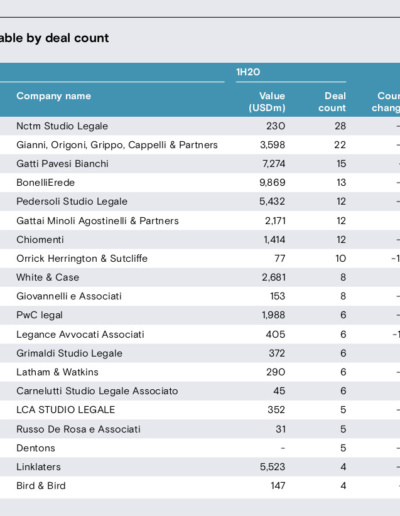
Task: Click value 230 for Nctm Studio Legale
Action: (x=276, y=126)
